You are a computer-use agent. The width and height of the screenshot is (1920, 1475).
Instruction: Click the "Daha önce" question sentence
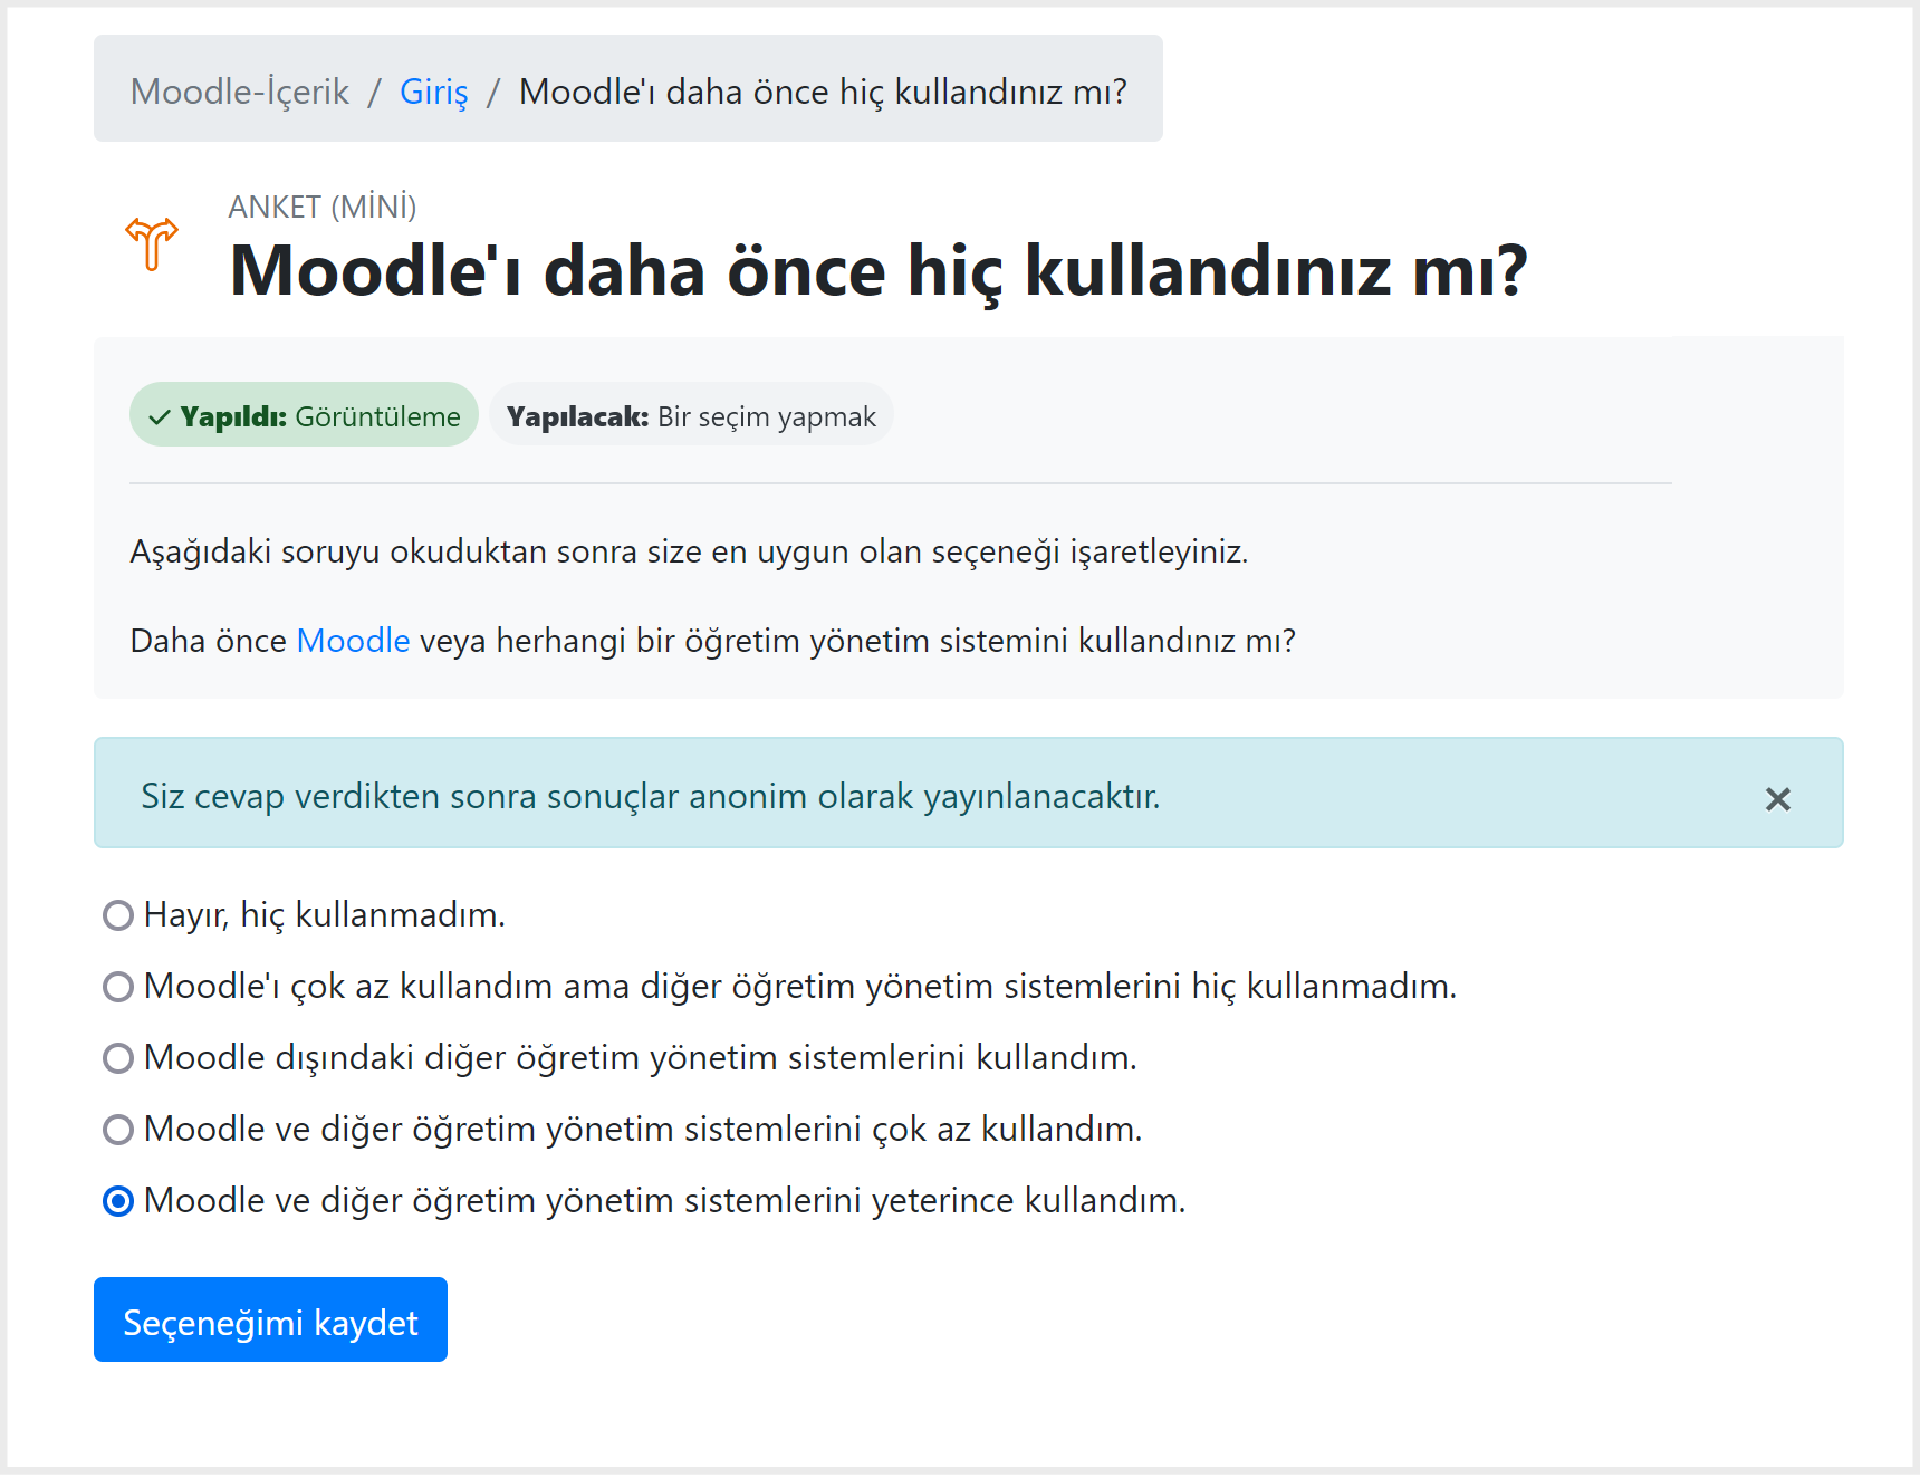[712, 640]
